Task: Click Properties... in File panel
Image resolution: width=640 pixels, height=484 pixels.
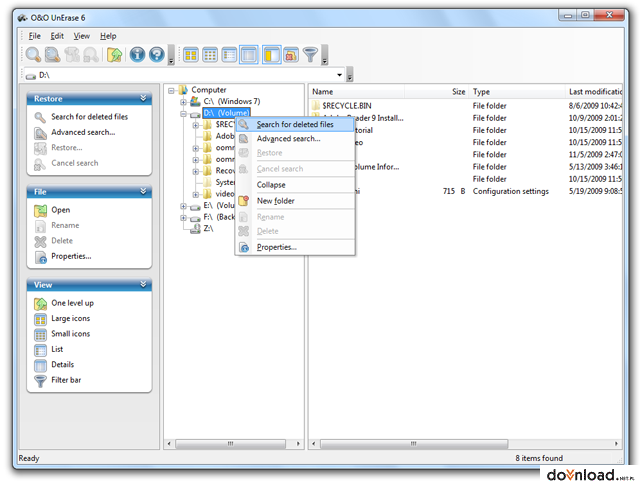Action: [x=71, y=256]
